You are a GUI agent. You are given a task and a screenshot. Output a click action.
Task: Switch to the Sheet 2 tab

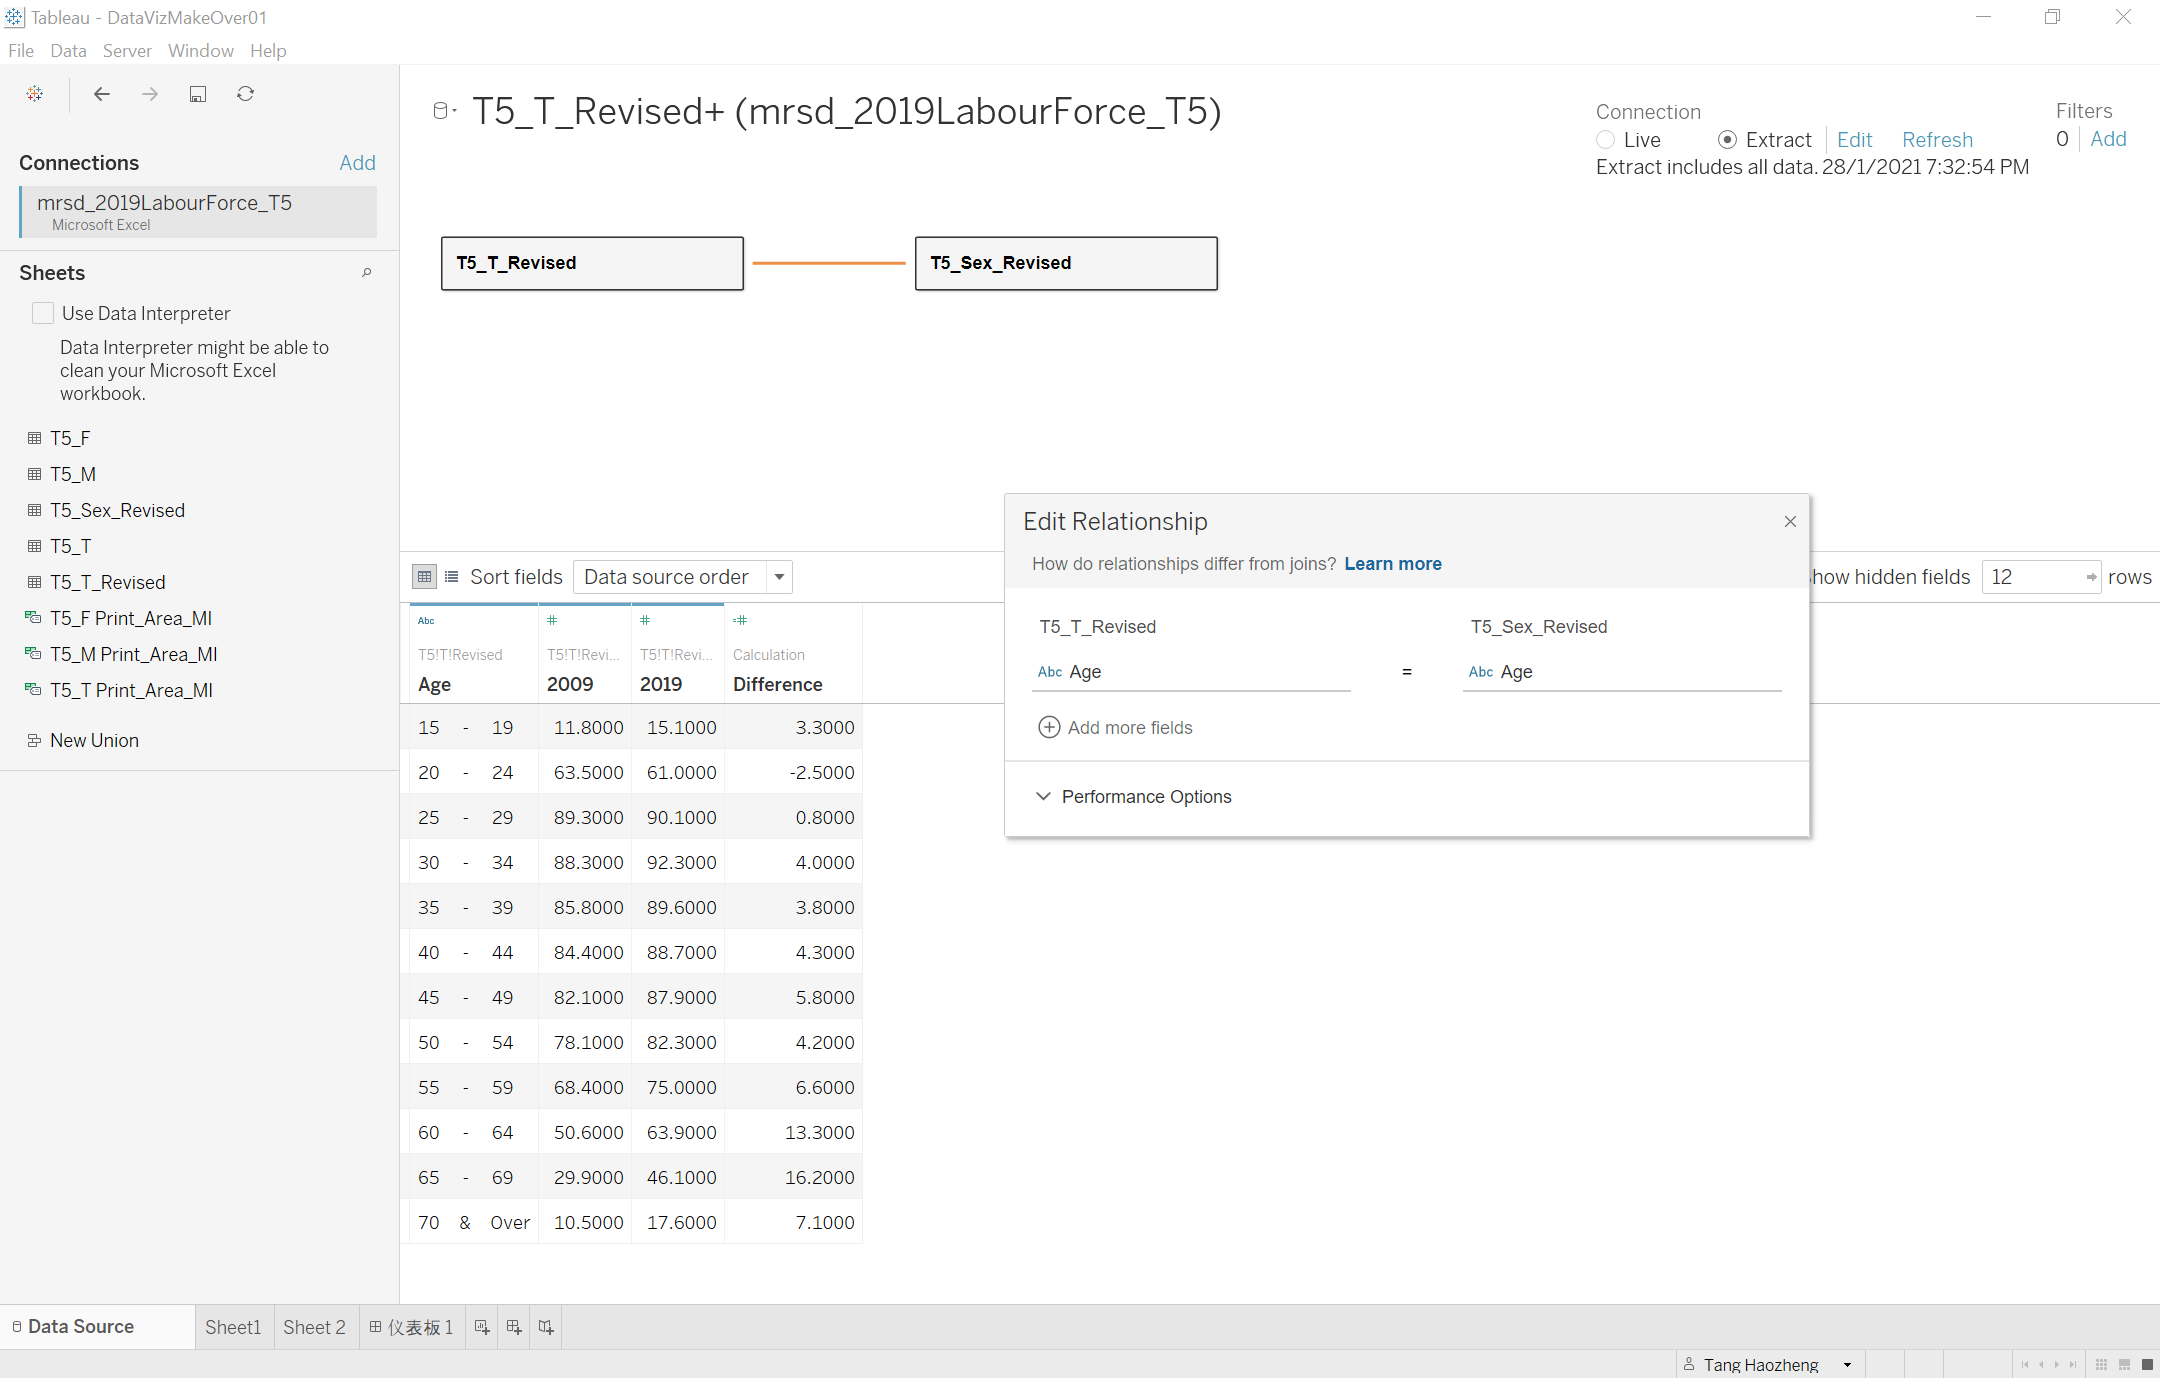(314, 1327)
